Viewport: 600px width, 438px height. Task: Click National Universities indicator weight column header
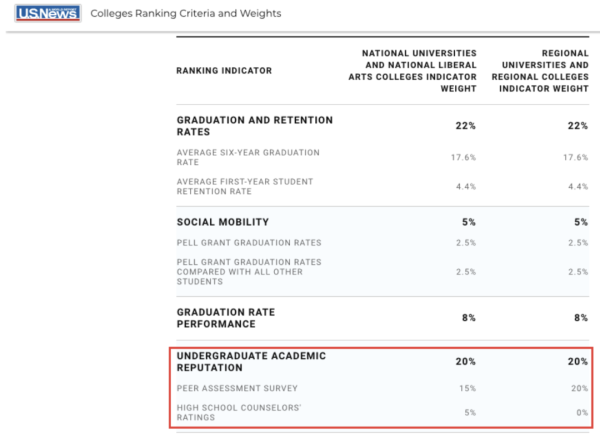412,71
